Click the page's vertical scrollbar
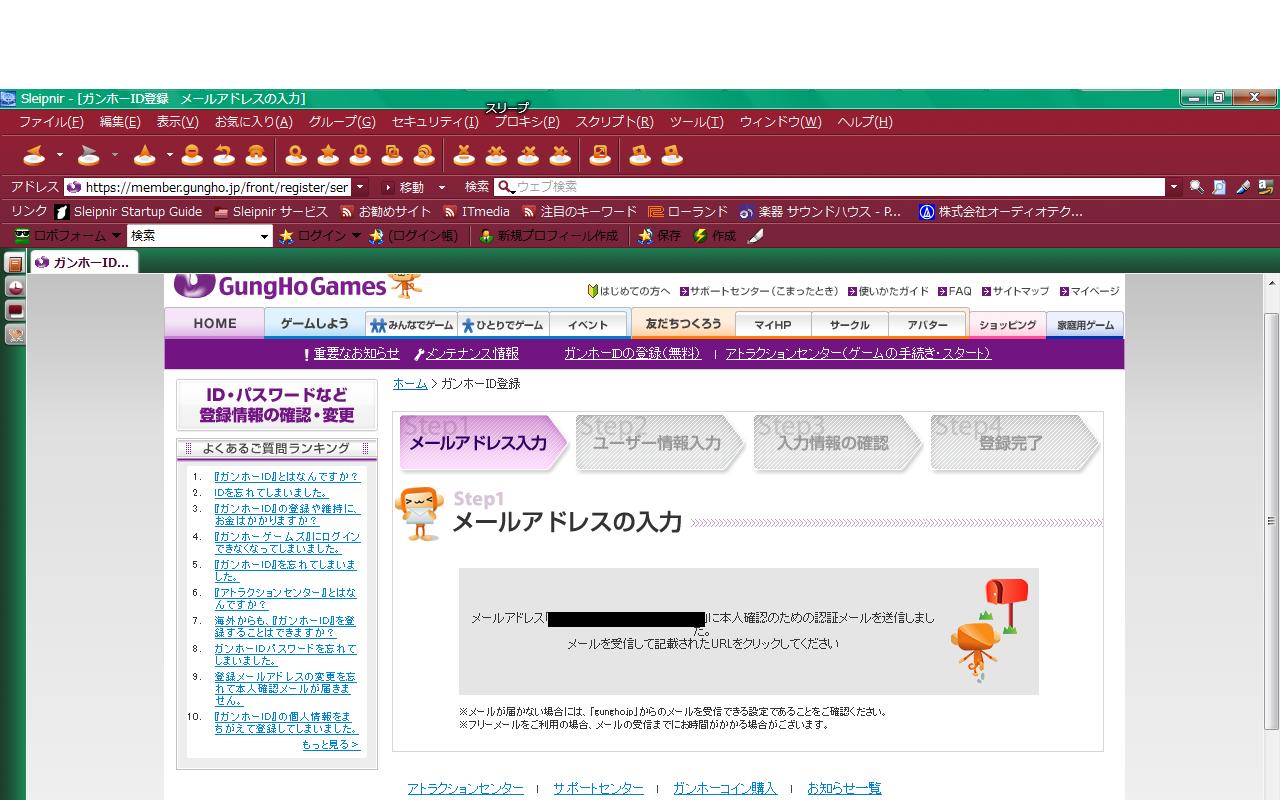This screenshot has height=800, width=1280. pos(1271,520)
